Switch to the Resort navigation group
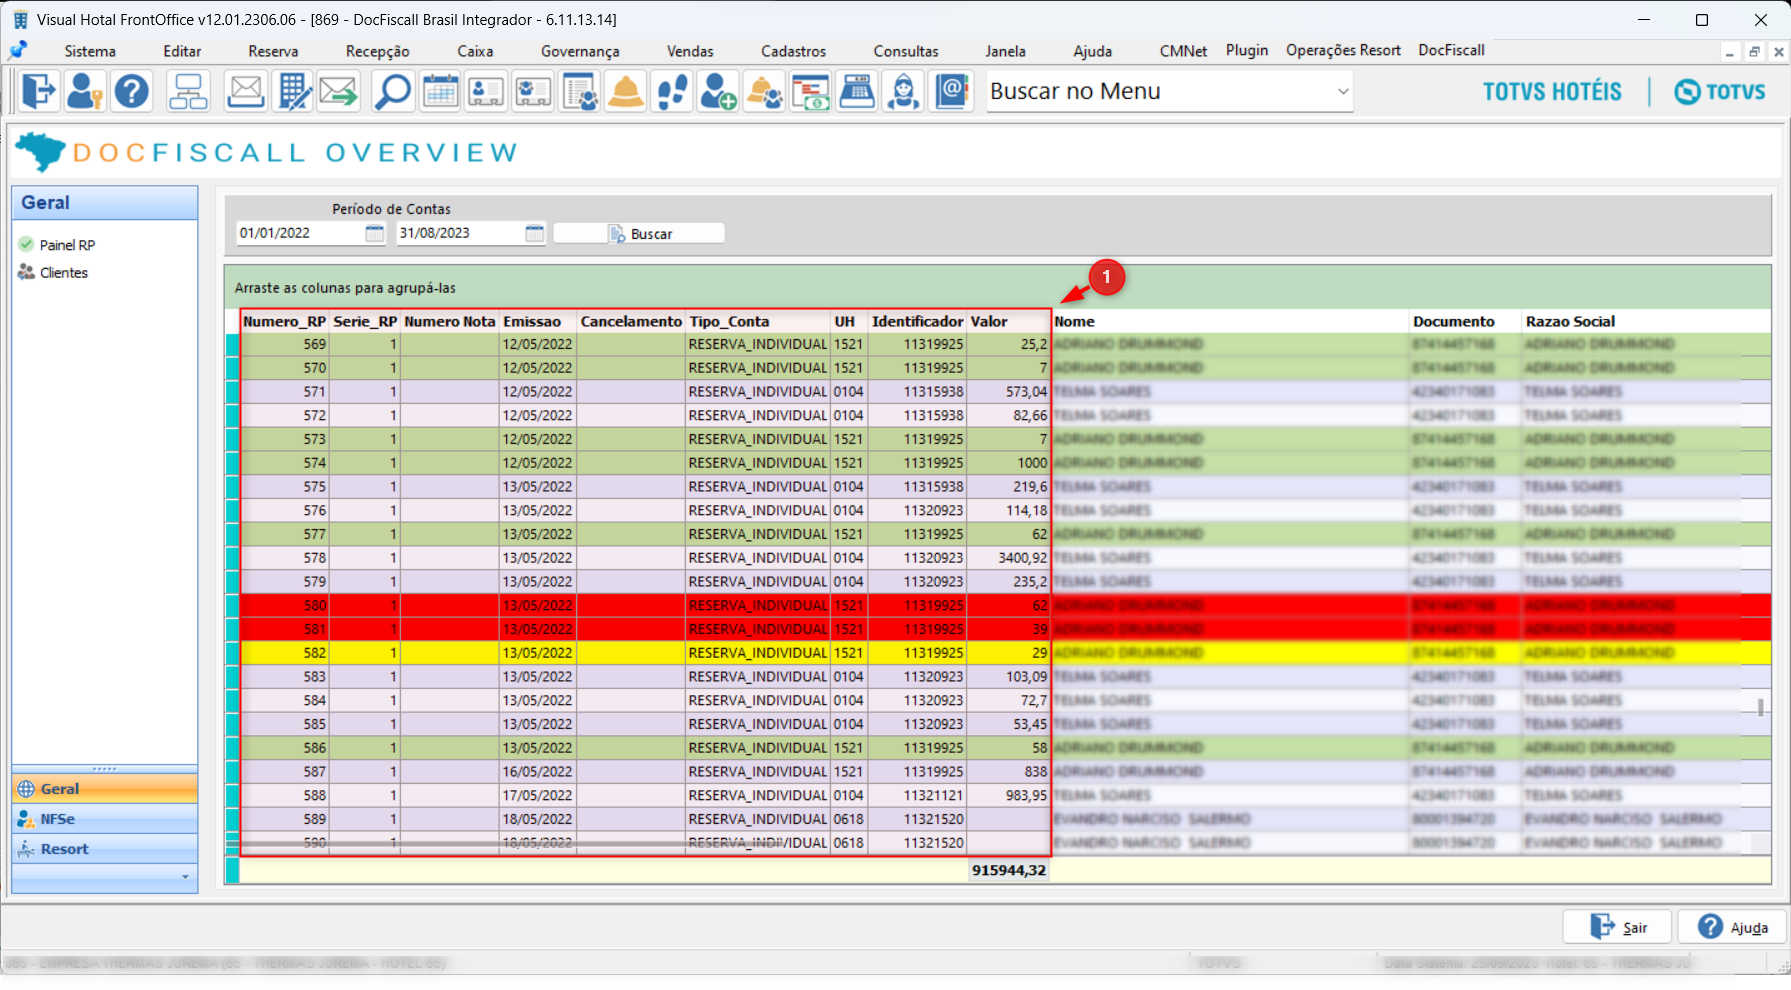The image size is (1791, 990). point(105,849)
